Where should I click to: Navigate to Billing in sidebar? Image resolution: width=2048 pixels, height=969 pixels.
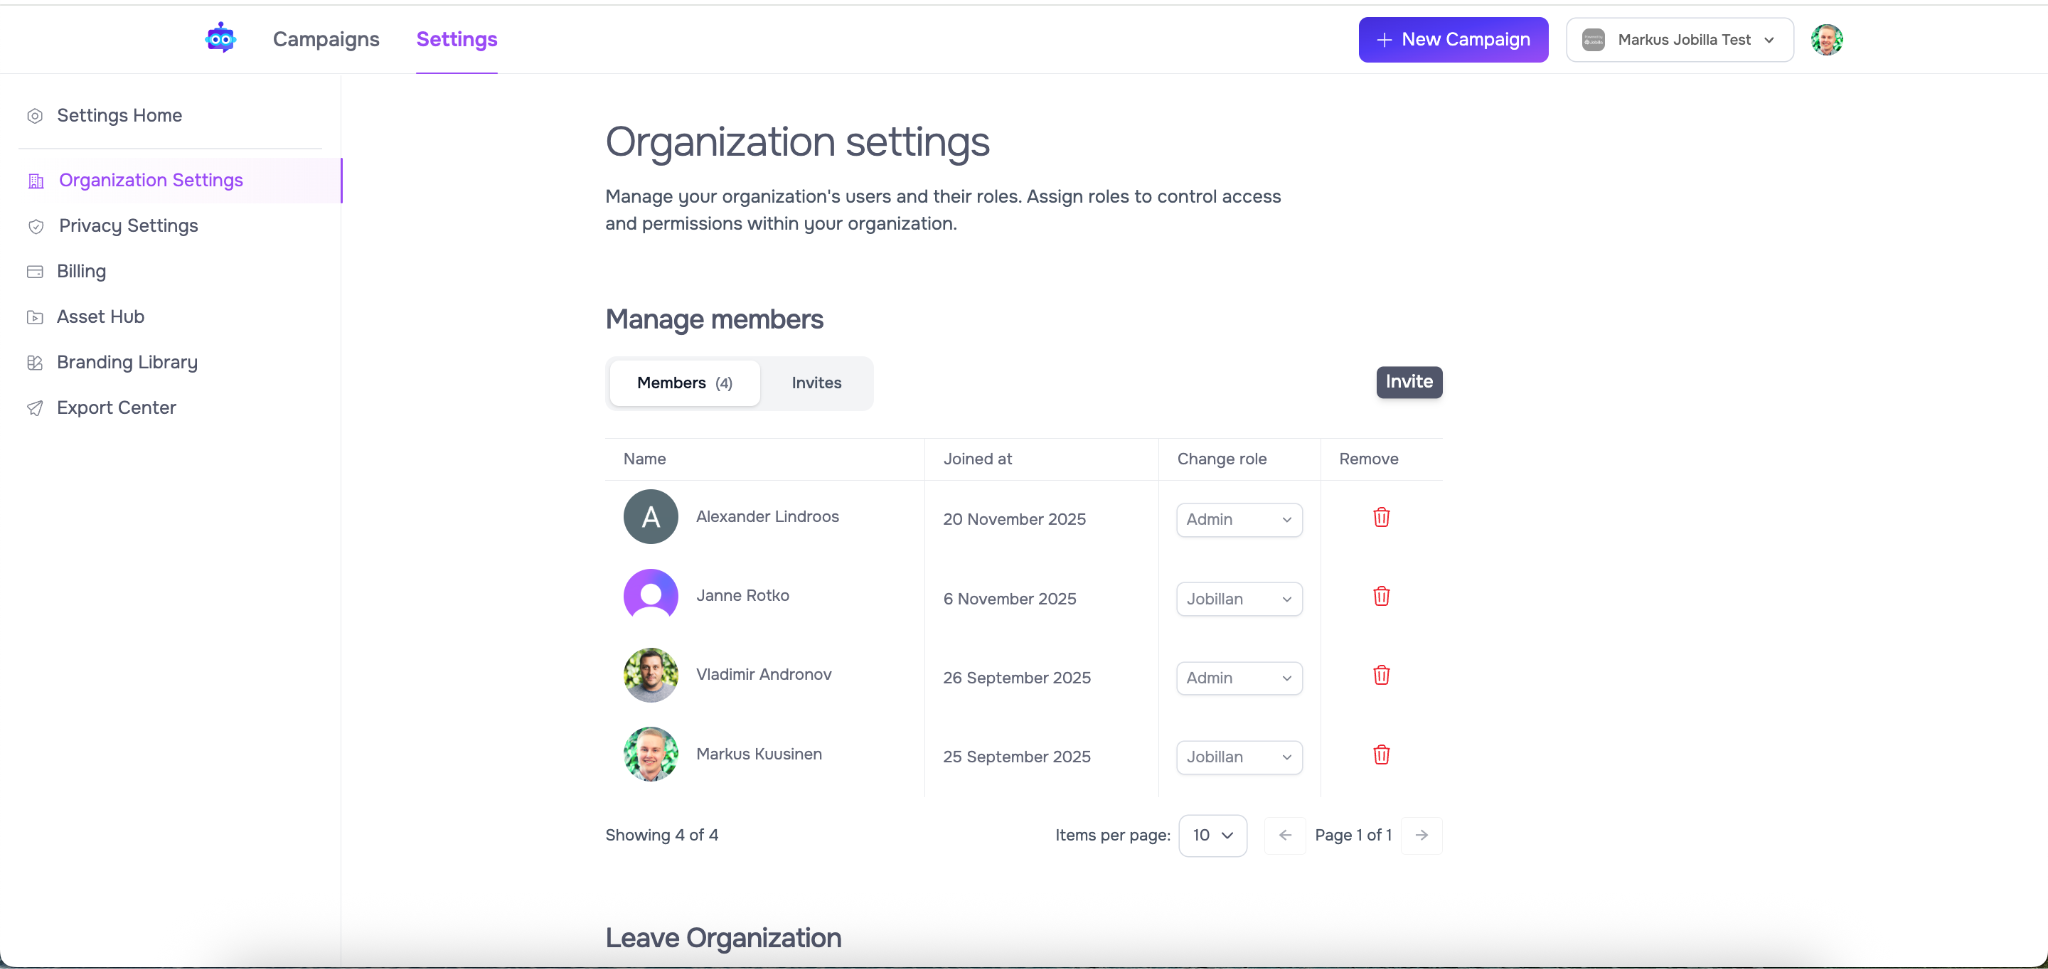[x=81, y=271]
